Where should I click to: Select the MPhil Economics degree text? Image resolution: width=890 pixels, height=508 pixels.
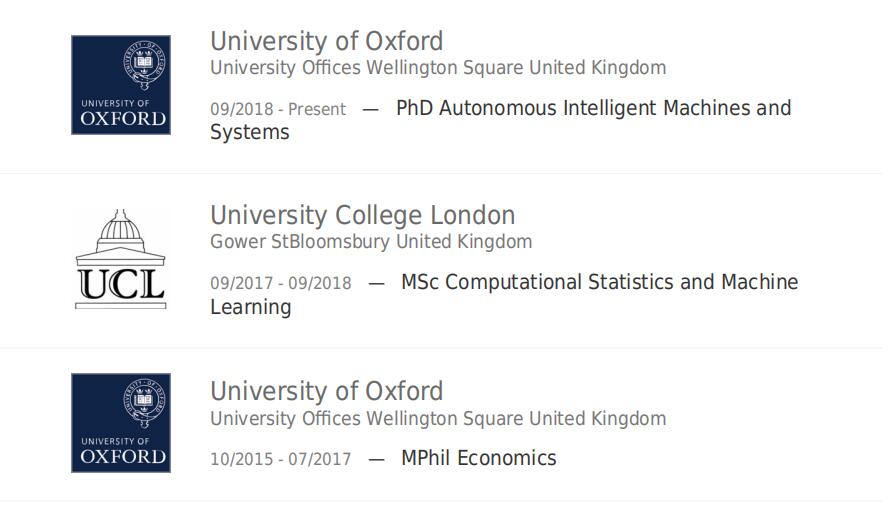coord(478,458)
